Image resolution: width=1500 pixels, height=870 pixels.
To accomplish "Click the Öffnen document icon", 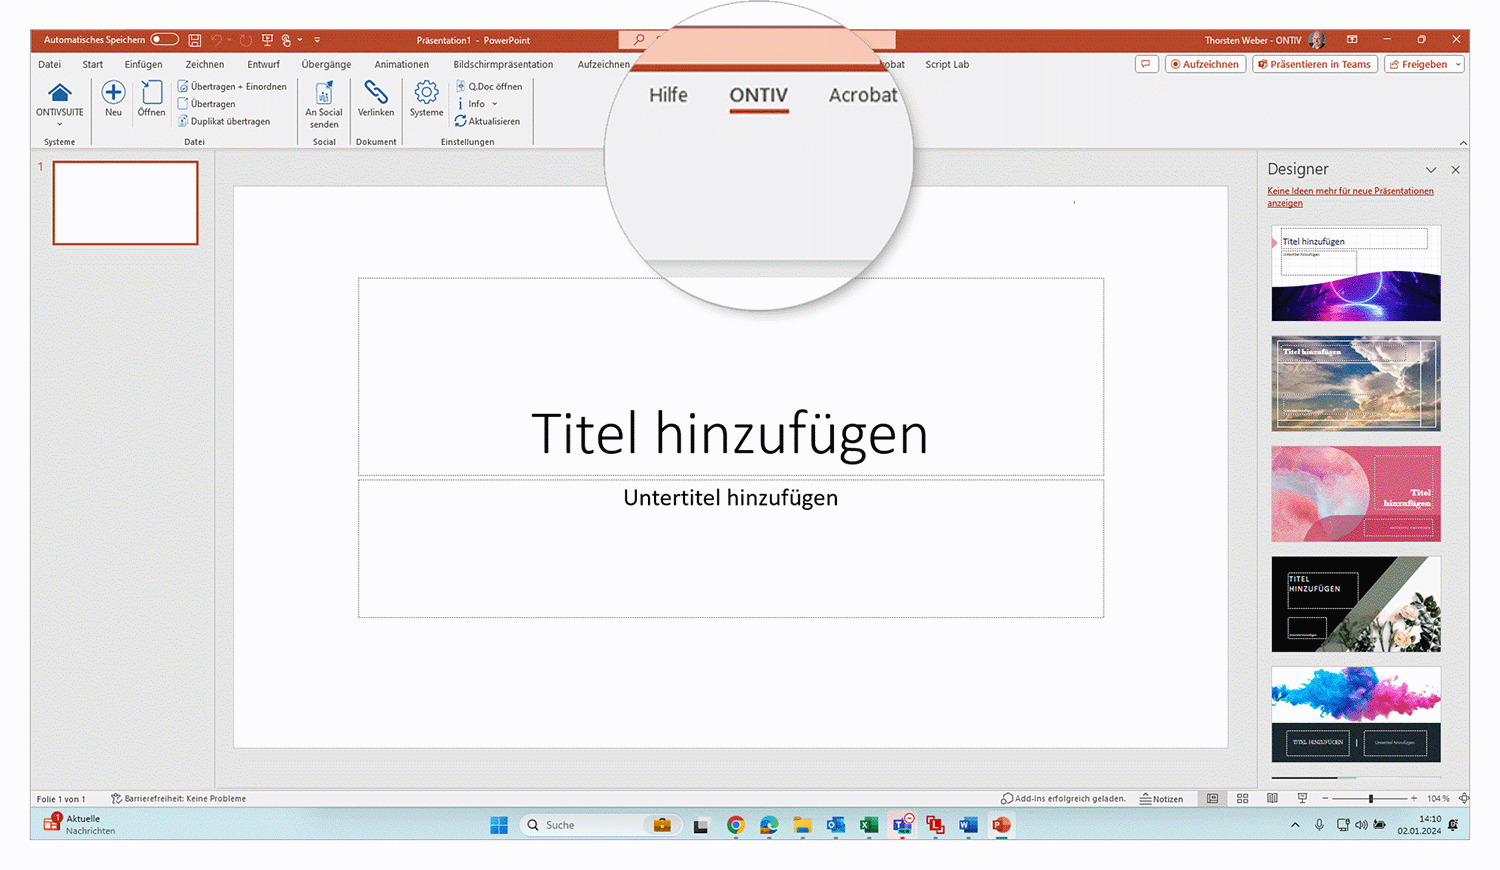I will point(152,93).
